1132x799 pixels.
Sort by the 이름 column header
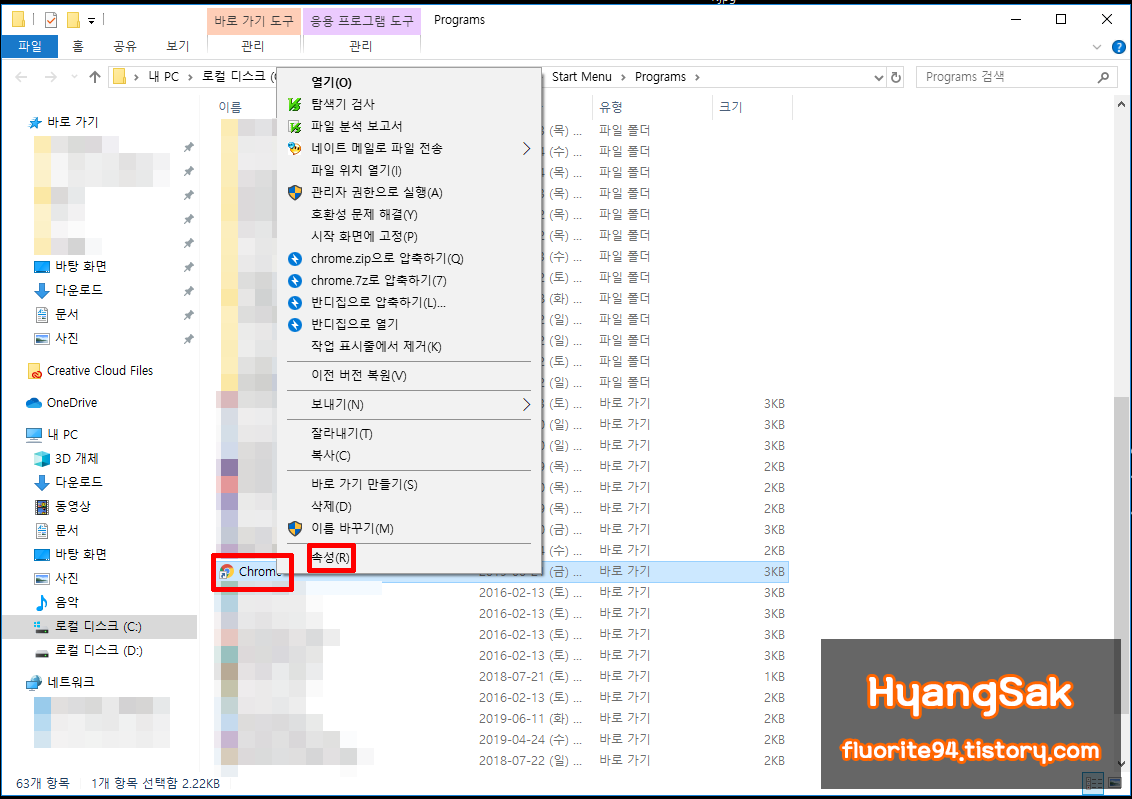point(230,107)
